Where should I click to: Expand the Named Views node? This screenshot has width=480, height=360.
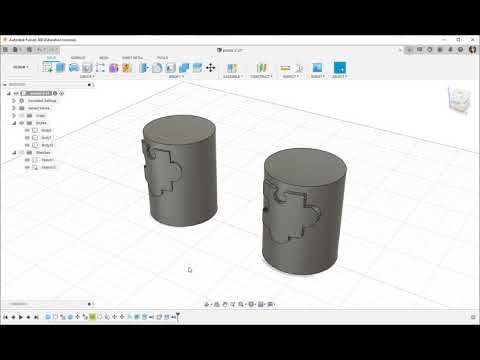[14, 108]
